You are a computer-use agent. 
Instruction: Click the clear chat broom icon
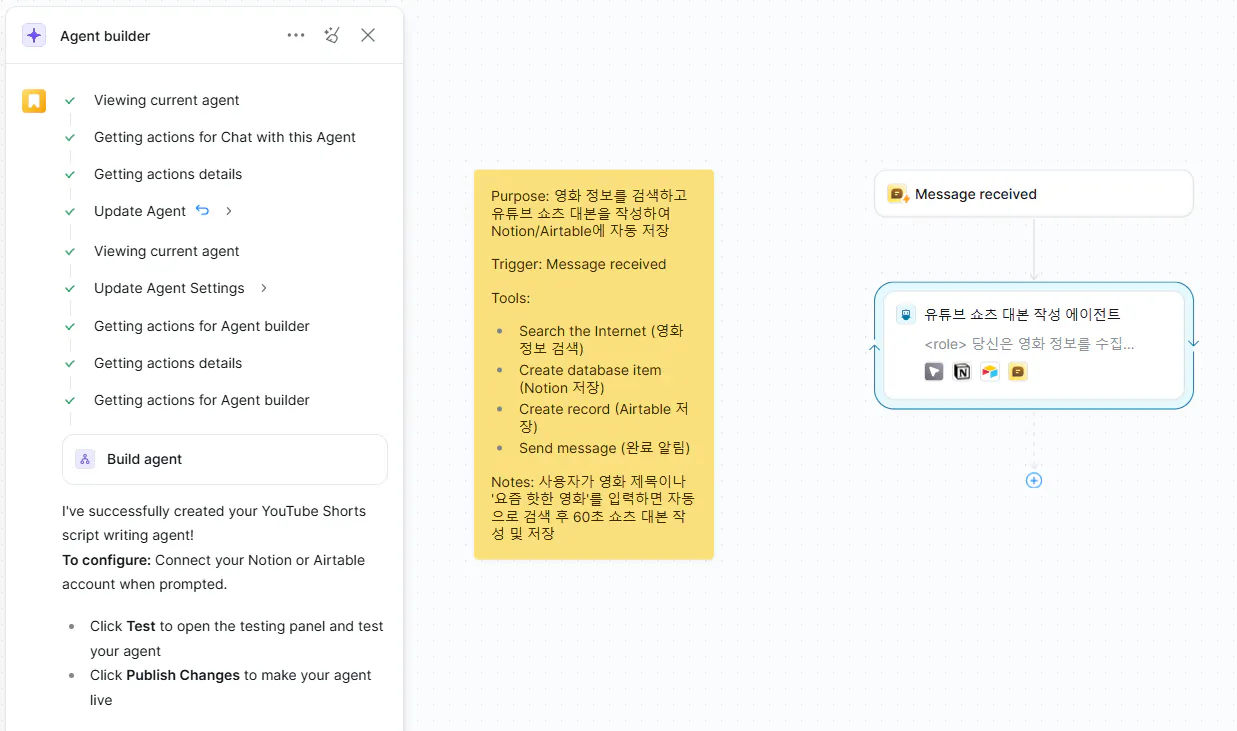(x=332, y=35)
